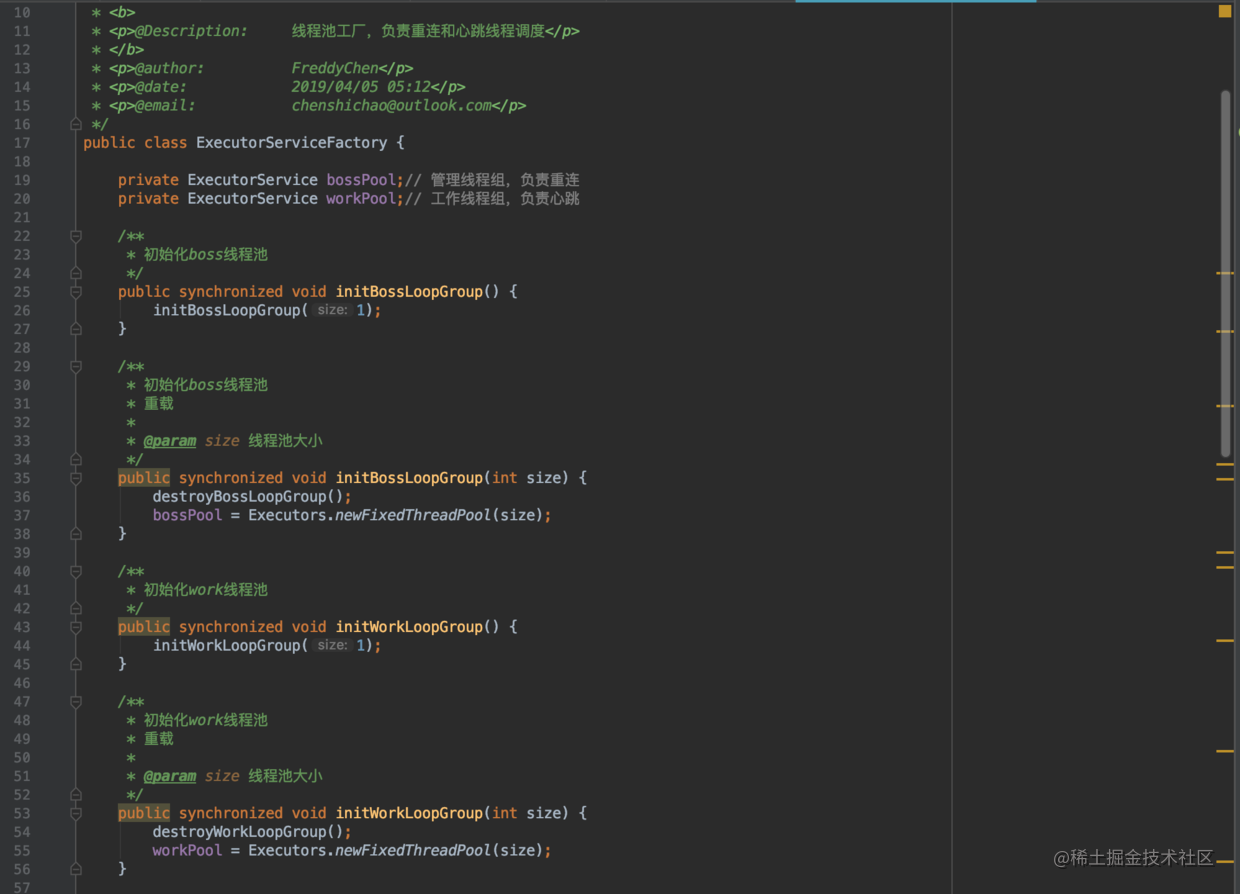Viewport: 1240px width, 894px height.
Task: Collapse the Javadoc starting on line 47
Action: [x=76, y=702]
